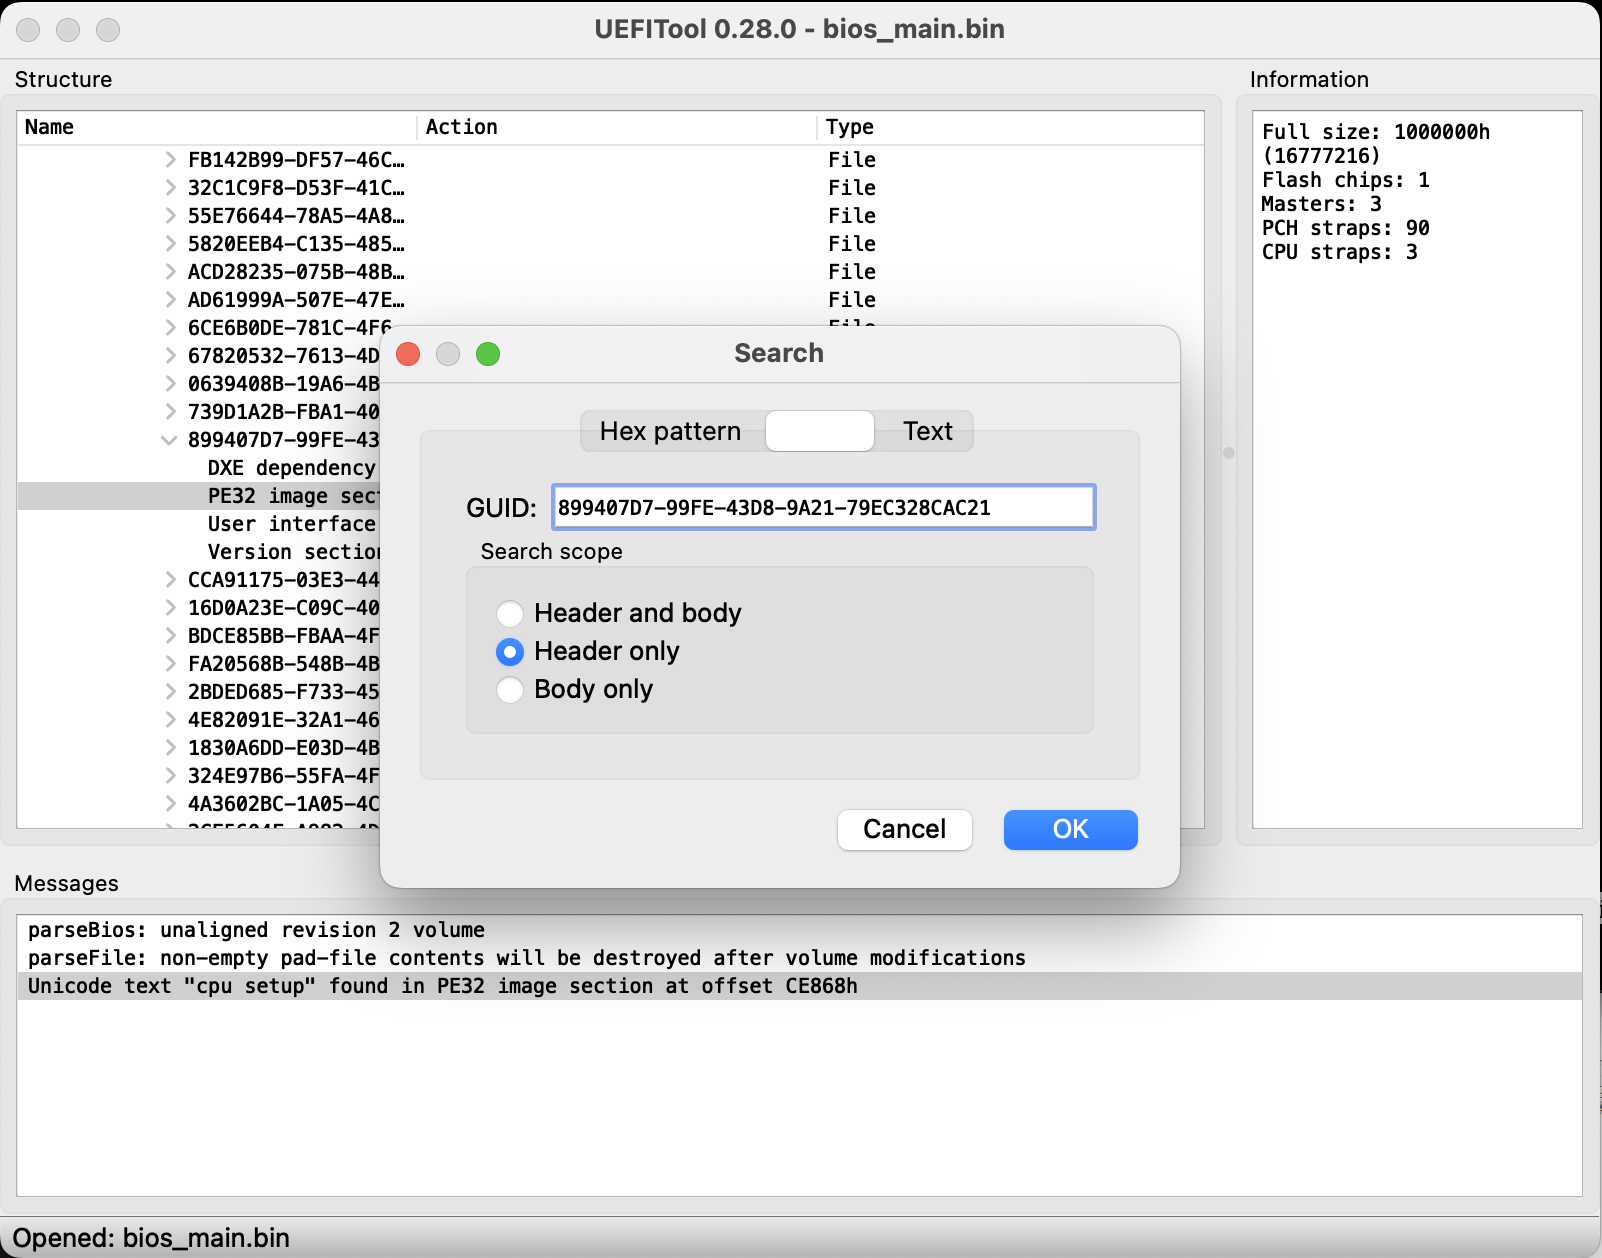Select the 'cpu setup' found message
The width and height of the screenshot is (1602, 1258).
click(x=799, y=986)
